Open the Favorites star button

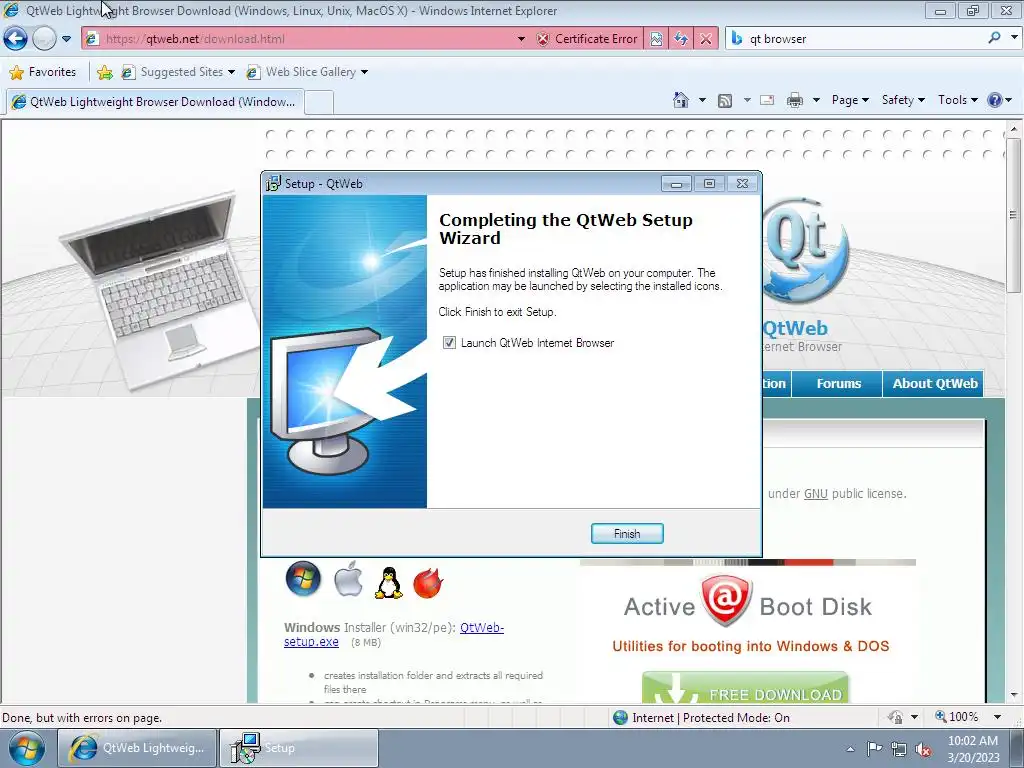43,72
